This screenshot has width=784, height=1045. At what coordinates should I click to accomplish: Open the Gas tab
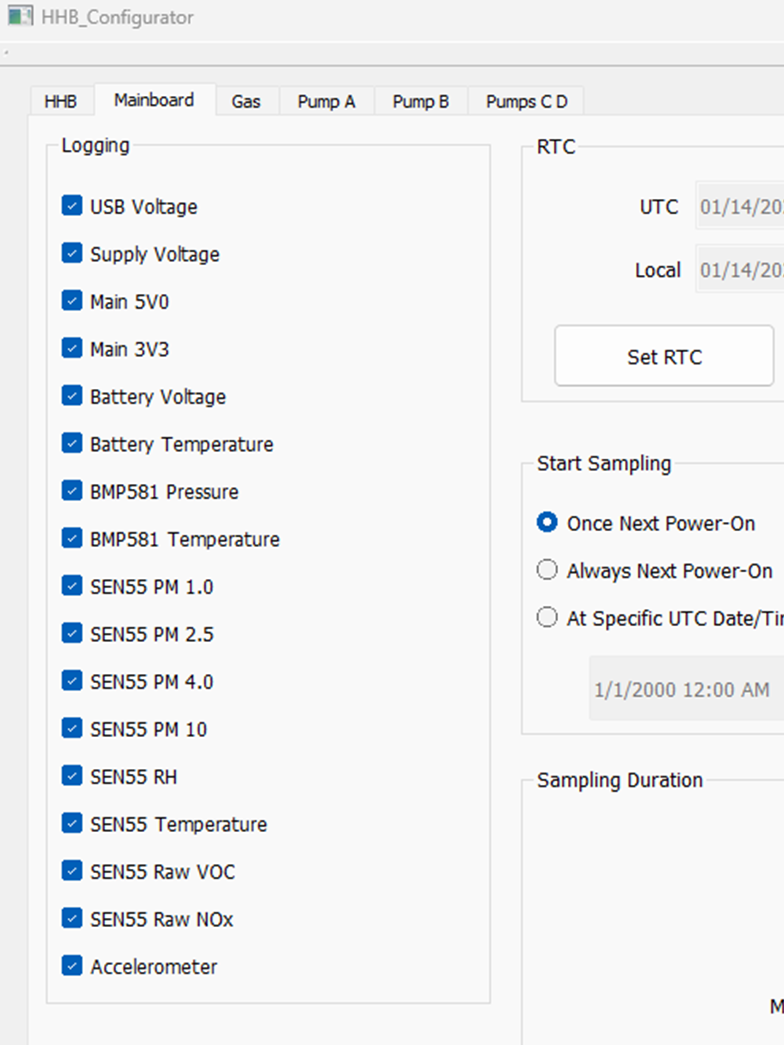246,101
